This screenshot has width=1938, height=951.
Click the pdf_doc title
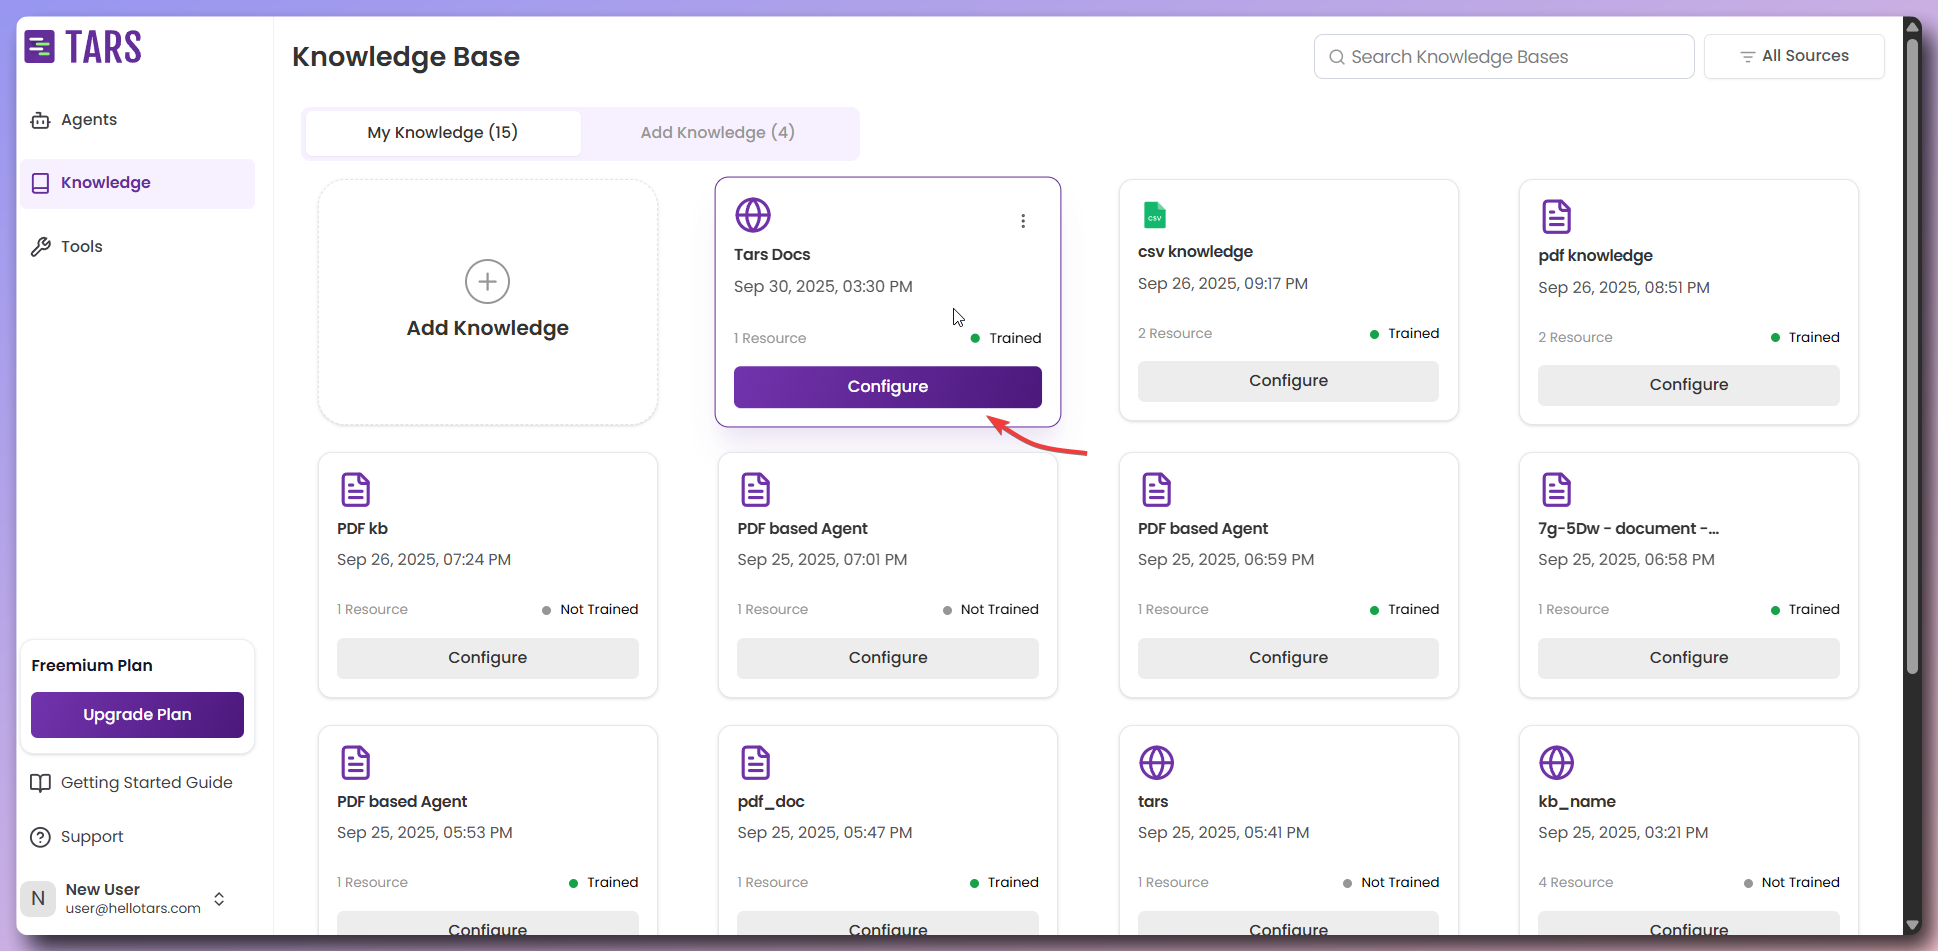click(771, 802)
